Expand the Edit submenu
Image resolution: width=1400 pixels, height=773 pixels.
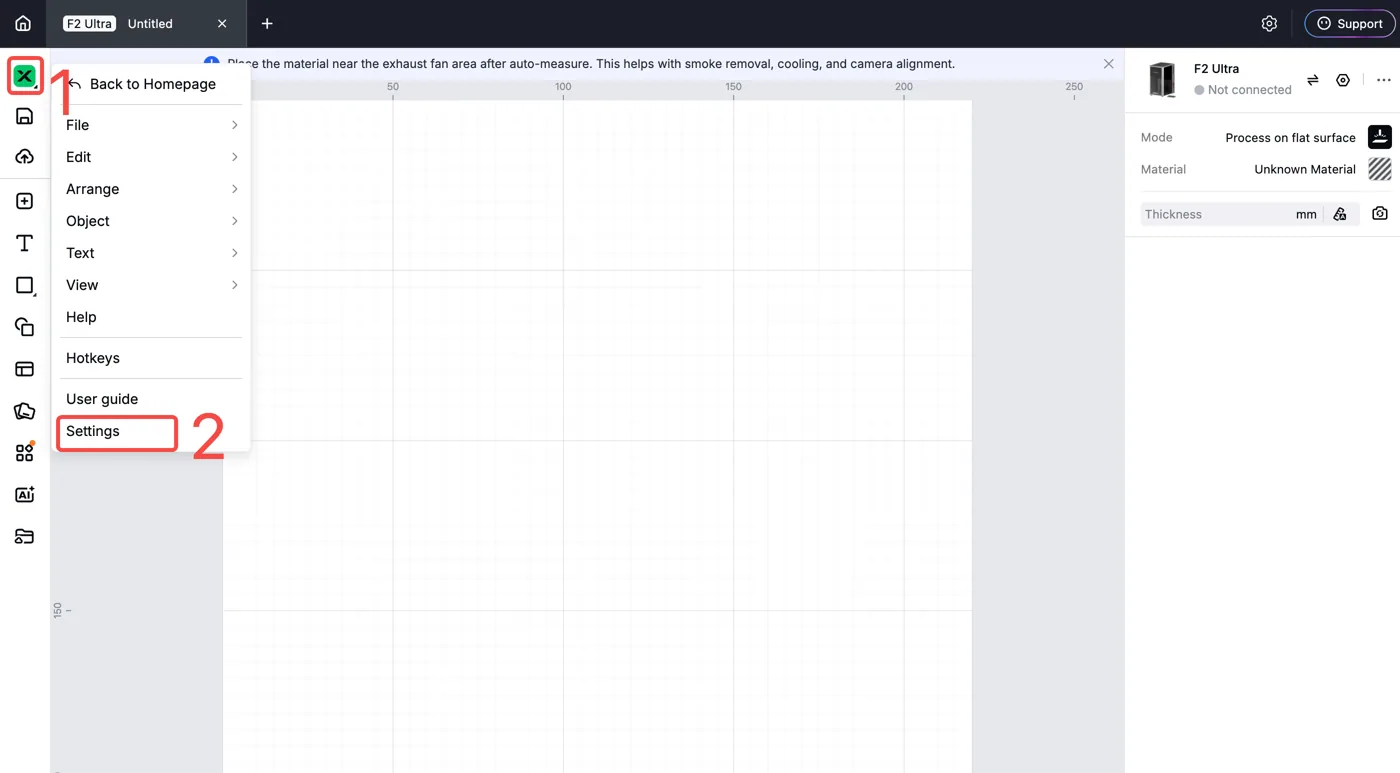[x=151, y=157]
